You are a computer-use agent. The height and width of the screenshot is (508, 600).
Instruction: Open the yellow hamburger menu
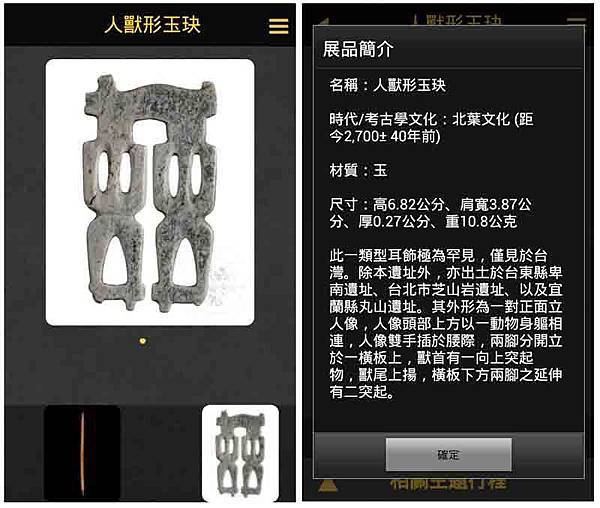pos(279,26)
